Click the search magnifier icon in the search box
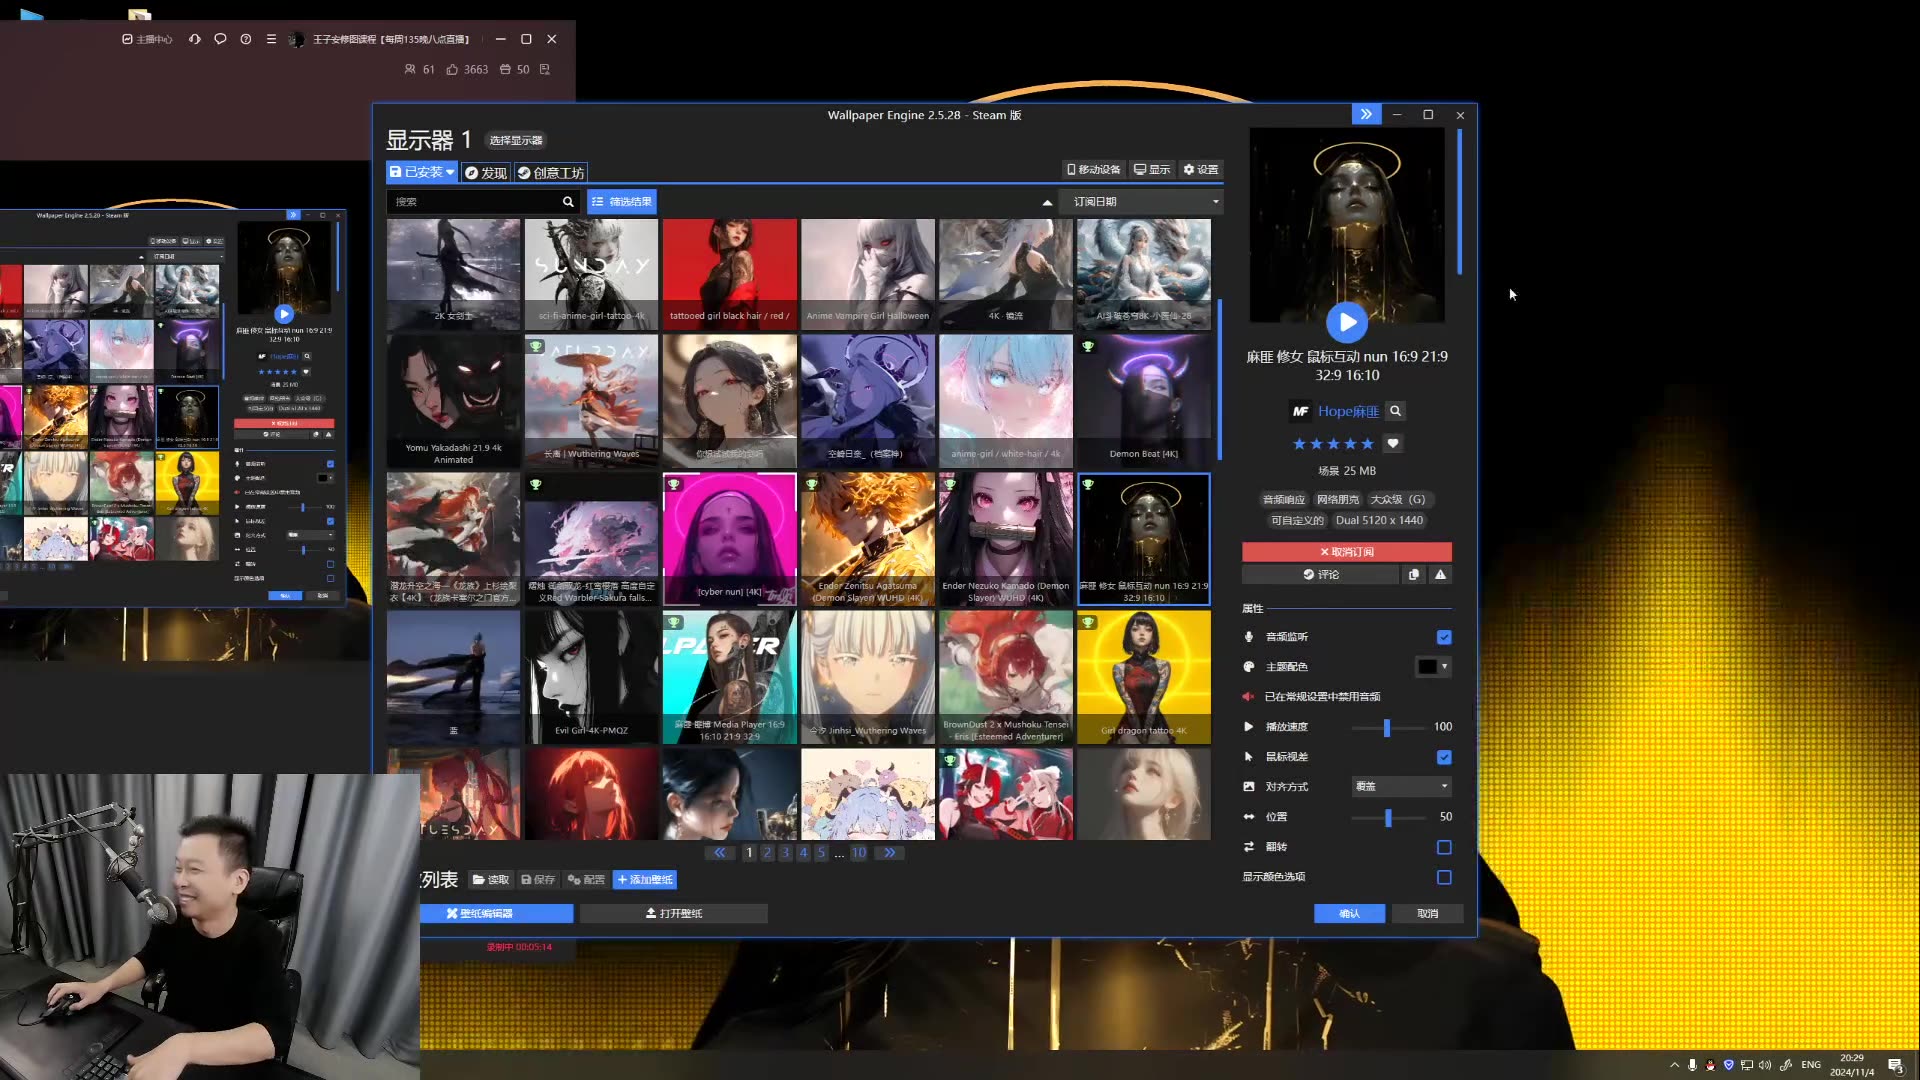The width and height of the screenshot is (1920, 1080). click(568, 202)
